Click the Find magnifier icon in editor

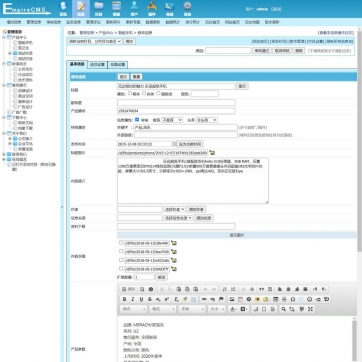point(283,309)
